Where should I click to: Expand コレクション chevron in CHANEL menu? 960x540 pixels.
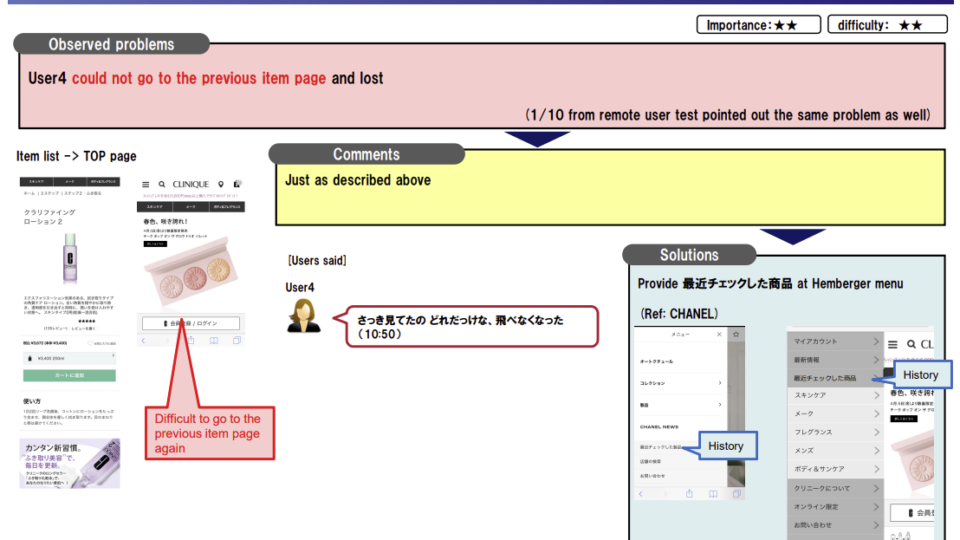(719, 383)
